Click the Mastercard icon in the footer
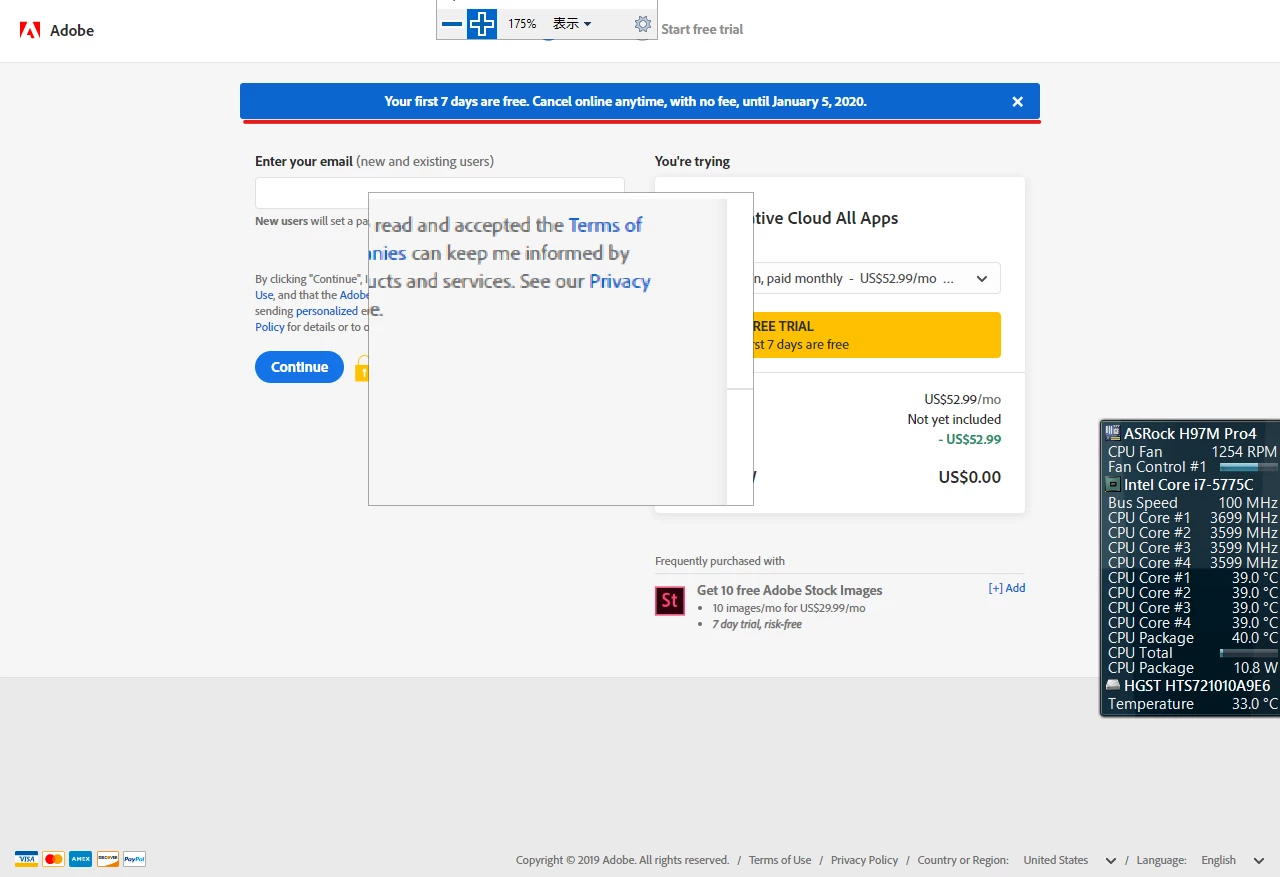1280x877 pixels. pos(53,859)
